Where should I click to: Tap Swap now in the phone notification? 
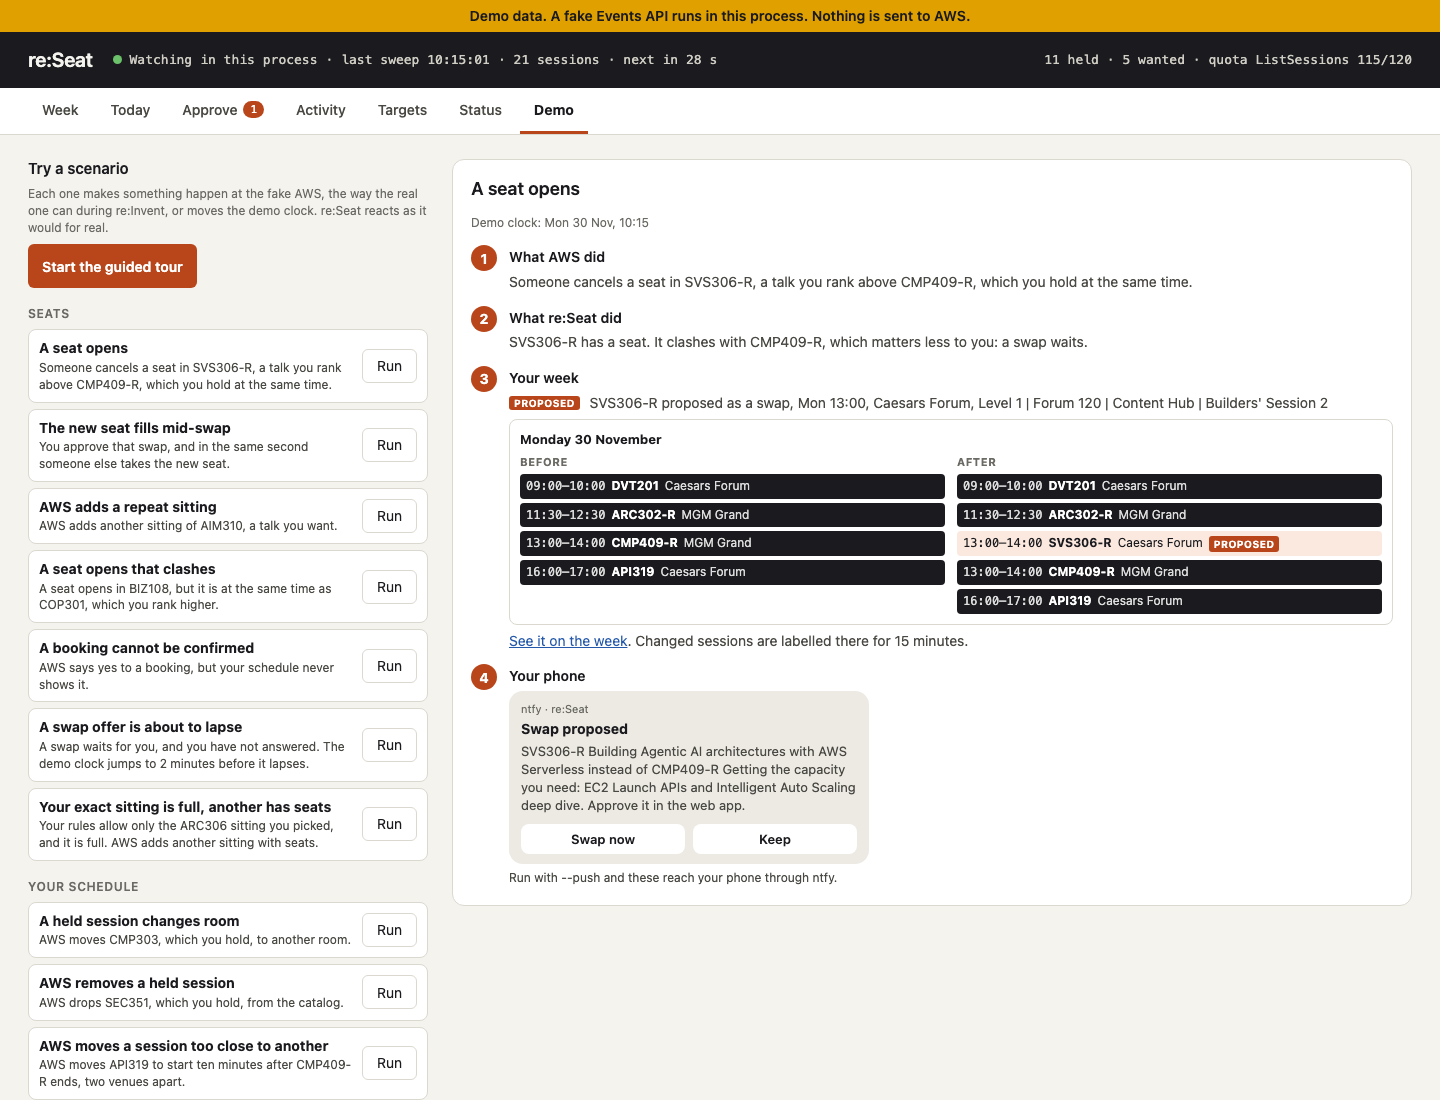pyautogui.click(x=603, y=839)
